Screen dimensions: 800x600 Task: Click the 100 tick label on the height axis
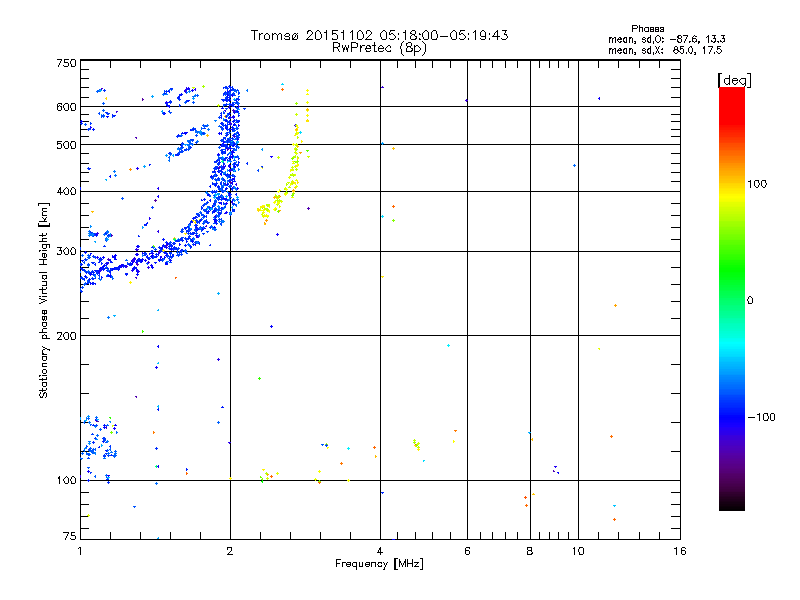click(66, 480)
